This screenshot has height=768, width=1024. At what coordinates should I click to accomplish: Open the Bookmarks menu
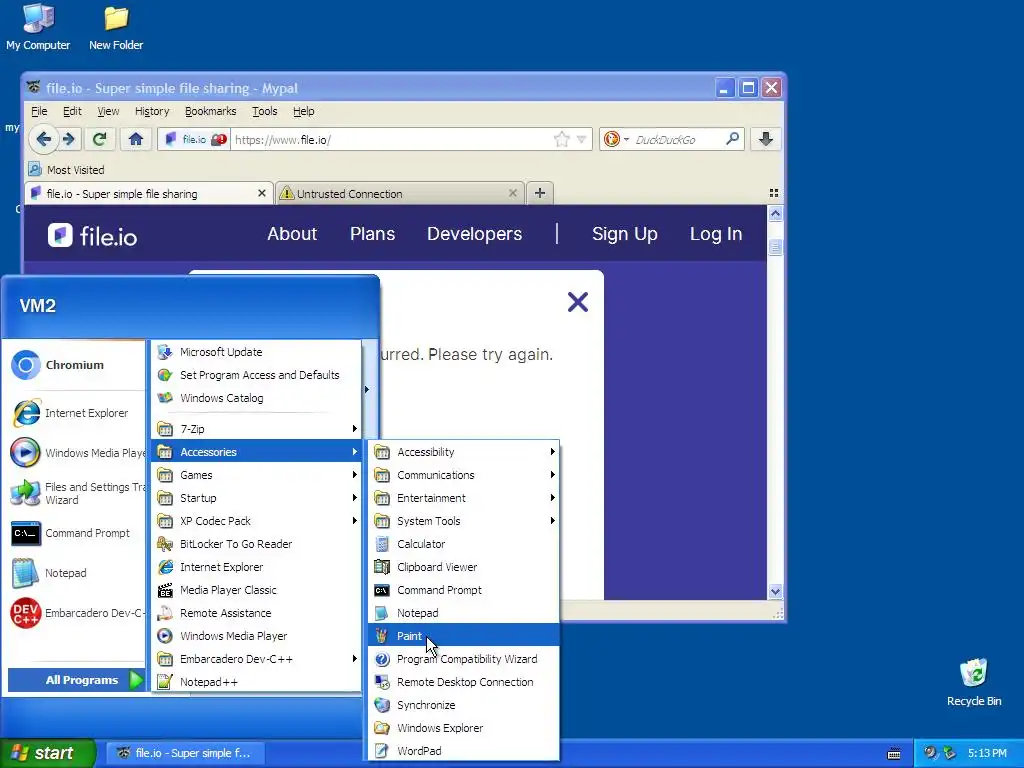(x=210, y=111)
